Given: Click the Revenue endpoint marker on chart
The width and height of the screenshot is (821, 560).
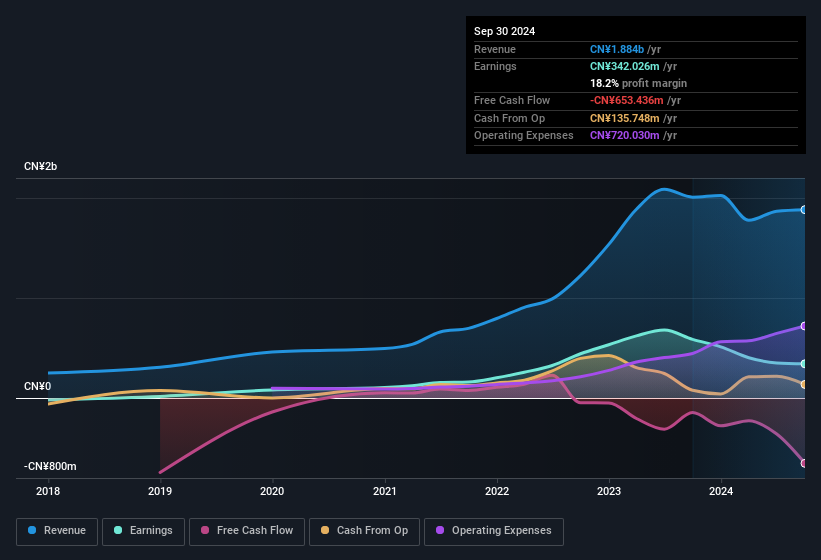Looking at the screenshot, I should point(804,210).
